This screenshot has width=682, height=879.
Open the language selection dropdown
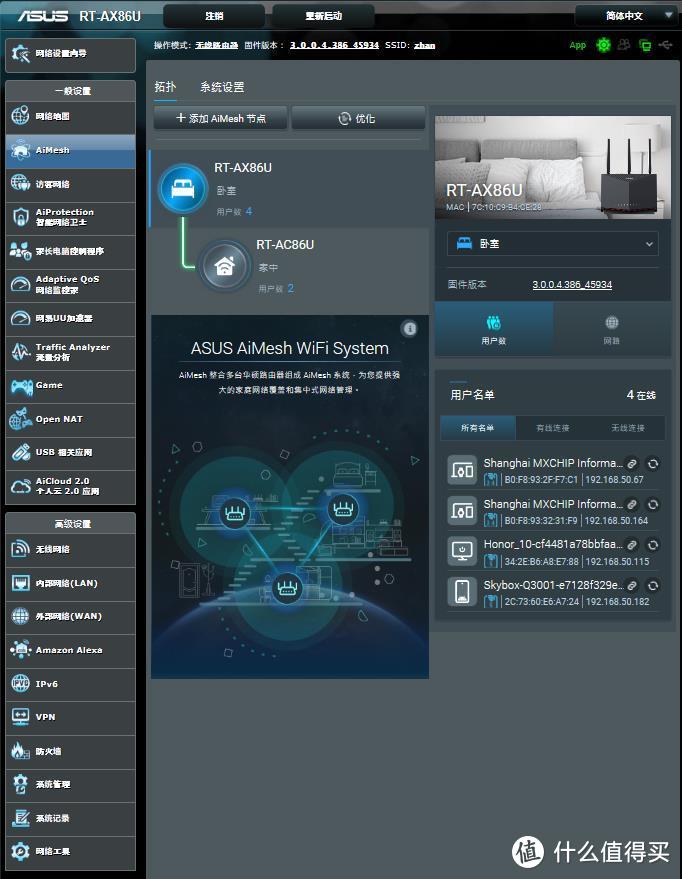[x=627, y=16]
